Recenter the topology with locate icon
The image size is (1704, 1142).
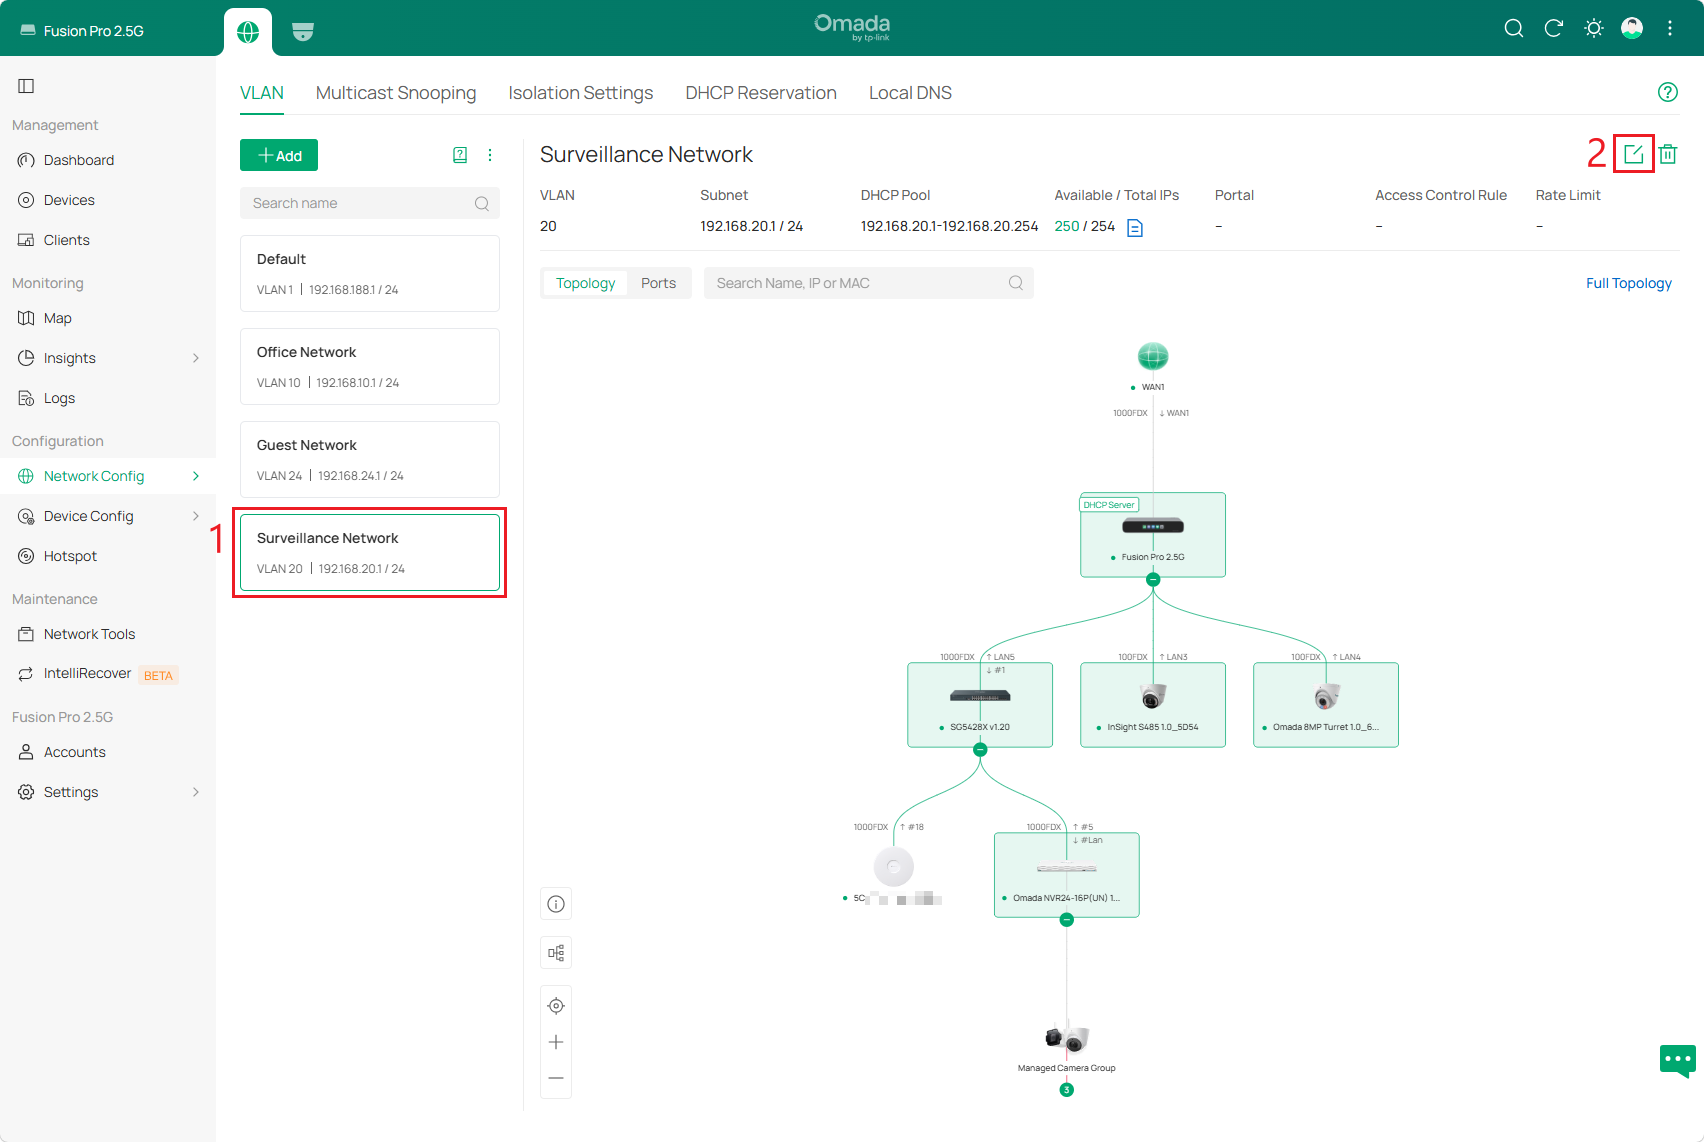pos(556,1006)
